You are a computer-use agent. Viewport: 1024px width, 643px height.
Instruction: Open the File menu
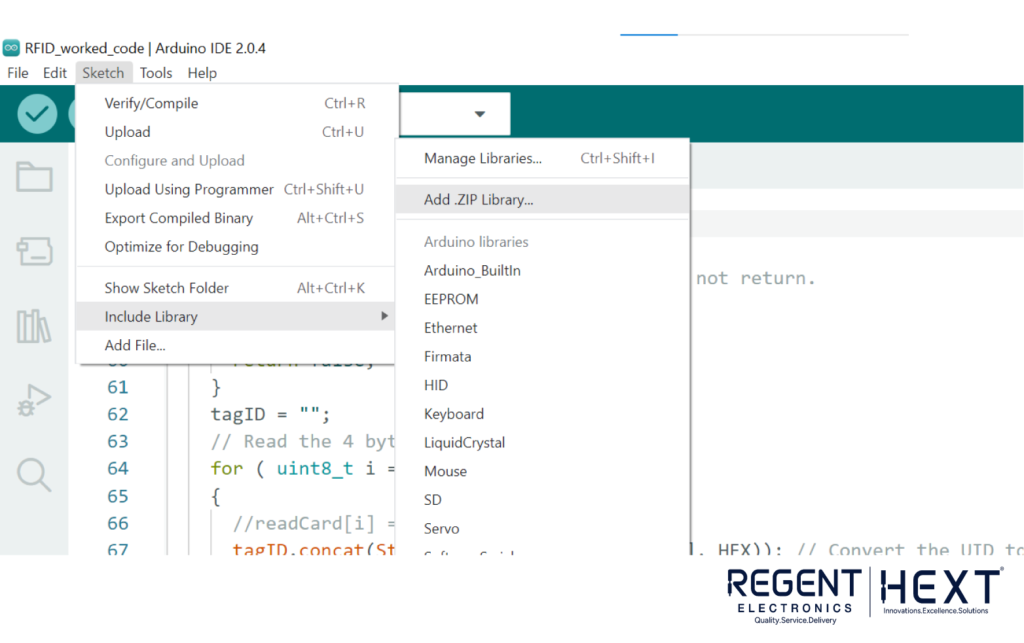click(x=18, y=73)
